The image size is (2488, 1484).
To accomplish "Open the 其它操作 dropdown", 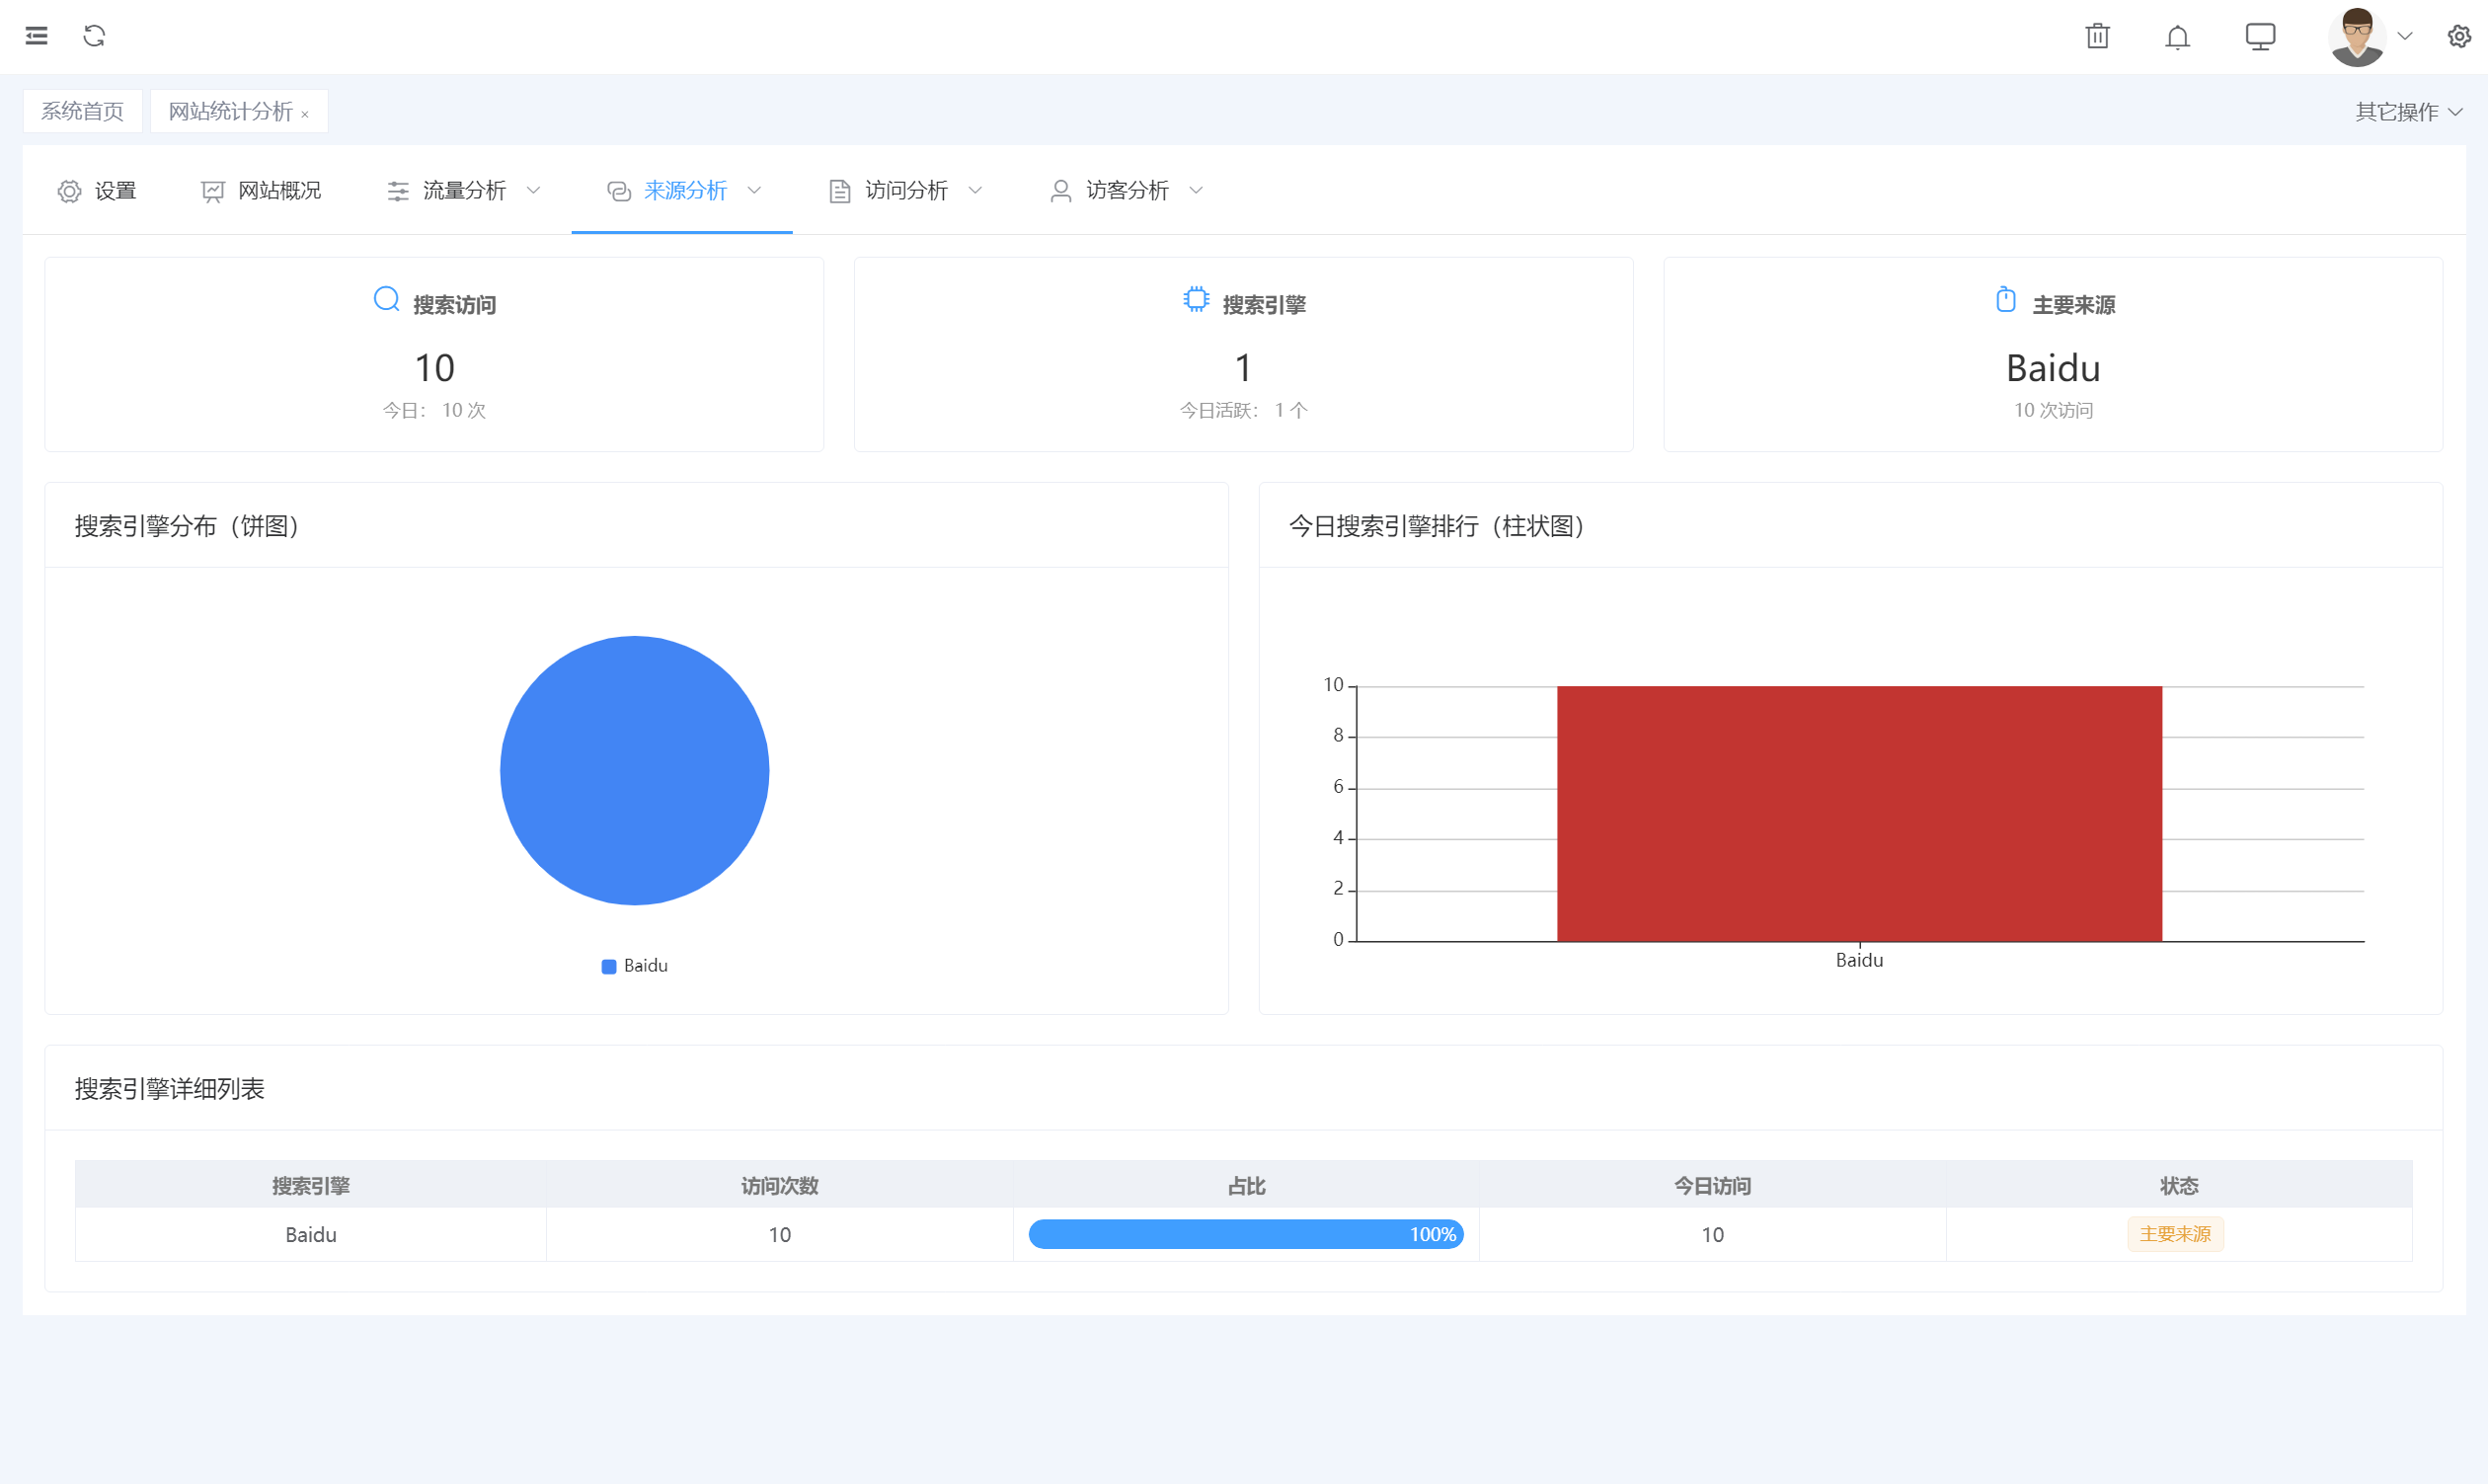I will pos(2407,112).
